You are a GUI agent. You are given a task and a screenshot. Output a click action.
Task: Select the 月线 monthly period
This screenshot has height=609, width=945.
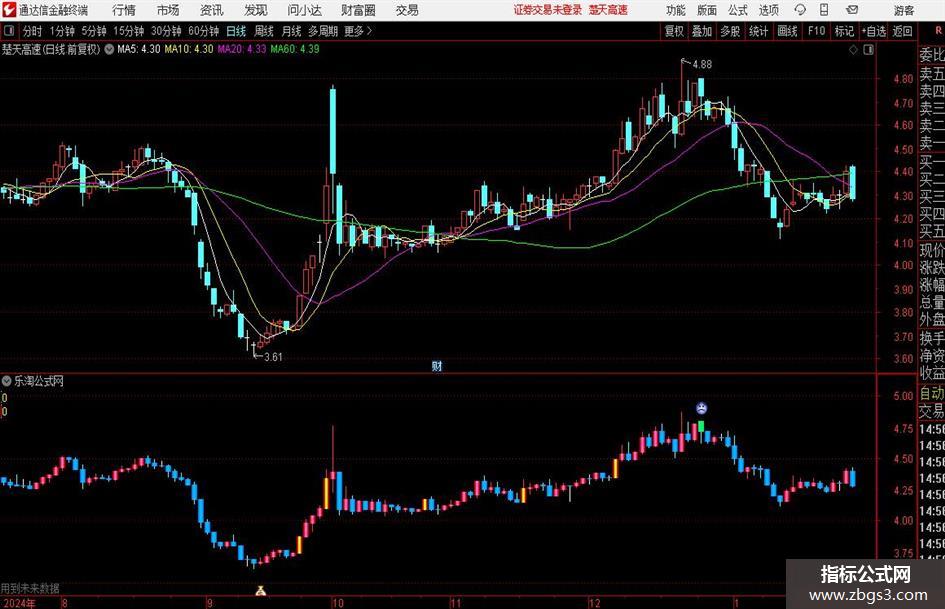pyautogui.click(x=292, y=31)
